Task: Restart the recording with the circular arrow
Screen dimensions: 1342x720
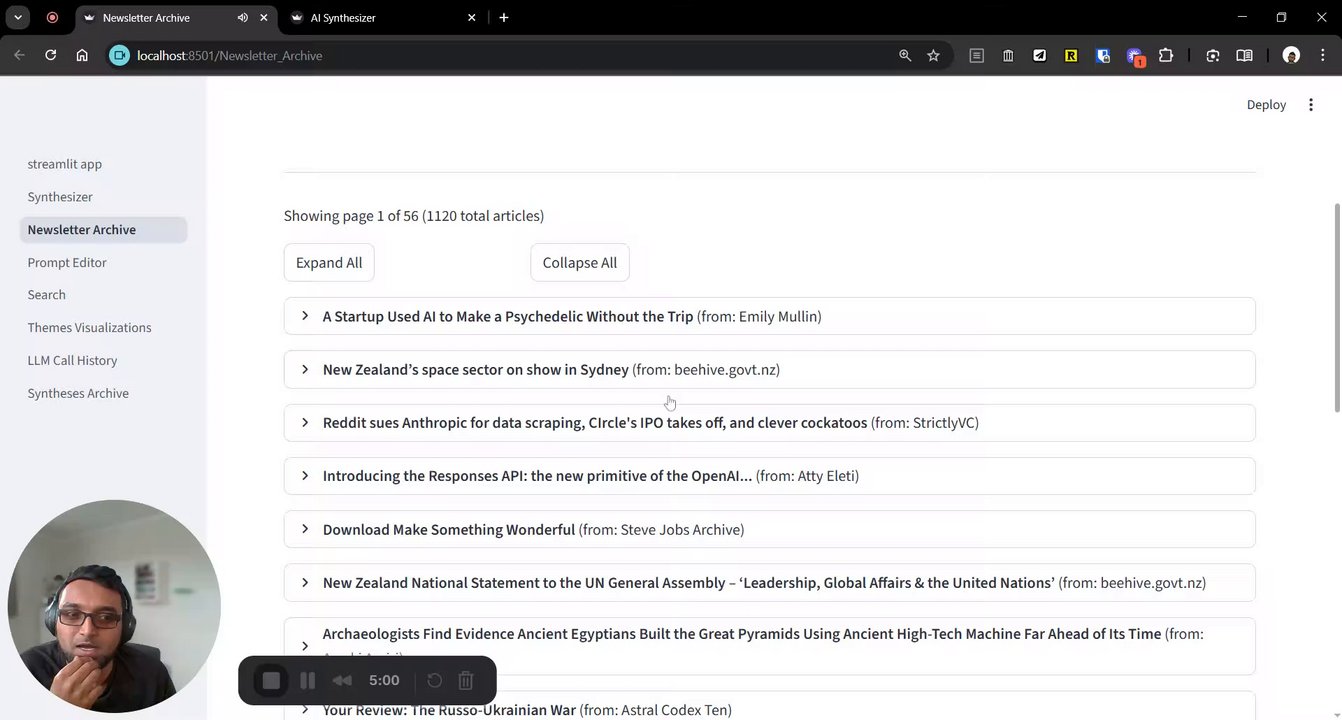Action: tap(435, 681)
